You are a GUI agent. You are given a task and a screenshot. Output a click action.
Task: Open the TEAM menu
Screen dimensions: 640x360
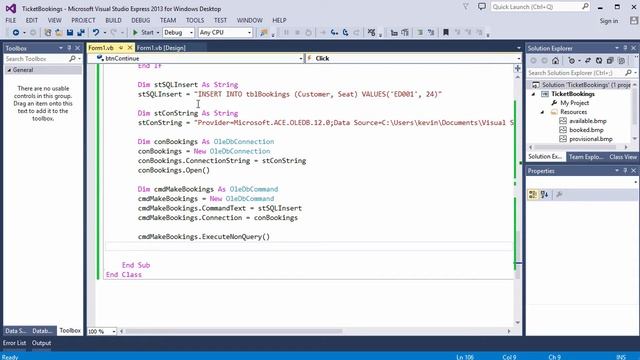tap(168, 20)
